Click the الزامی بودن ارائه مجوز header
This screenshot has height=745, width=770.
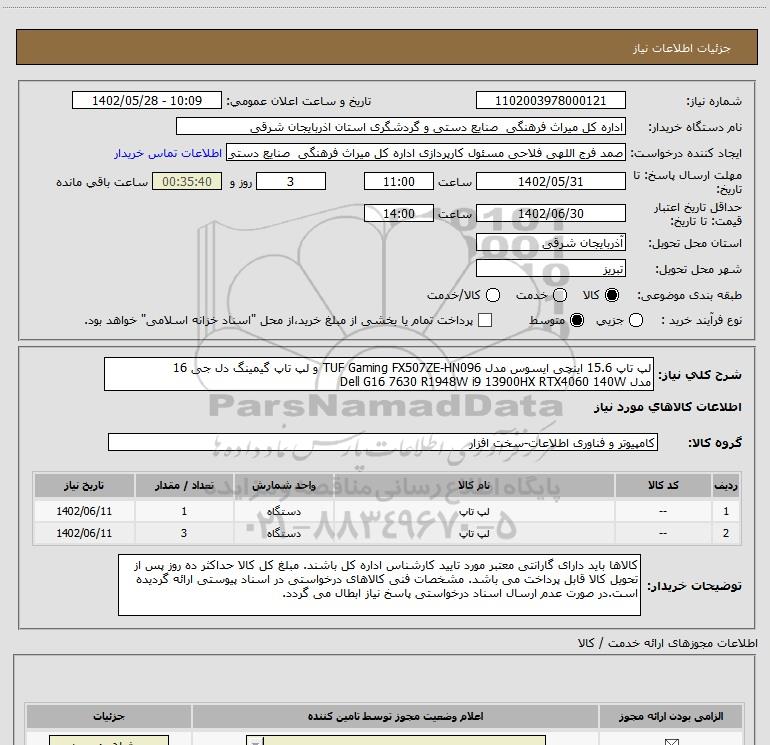pyautogui.click(x=670, y=717)
